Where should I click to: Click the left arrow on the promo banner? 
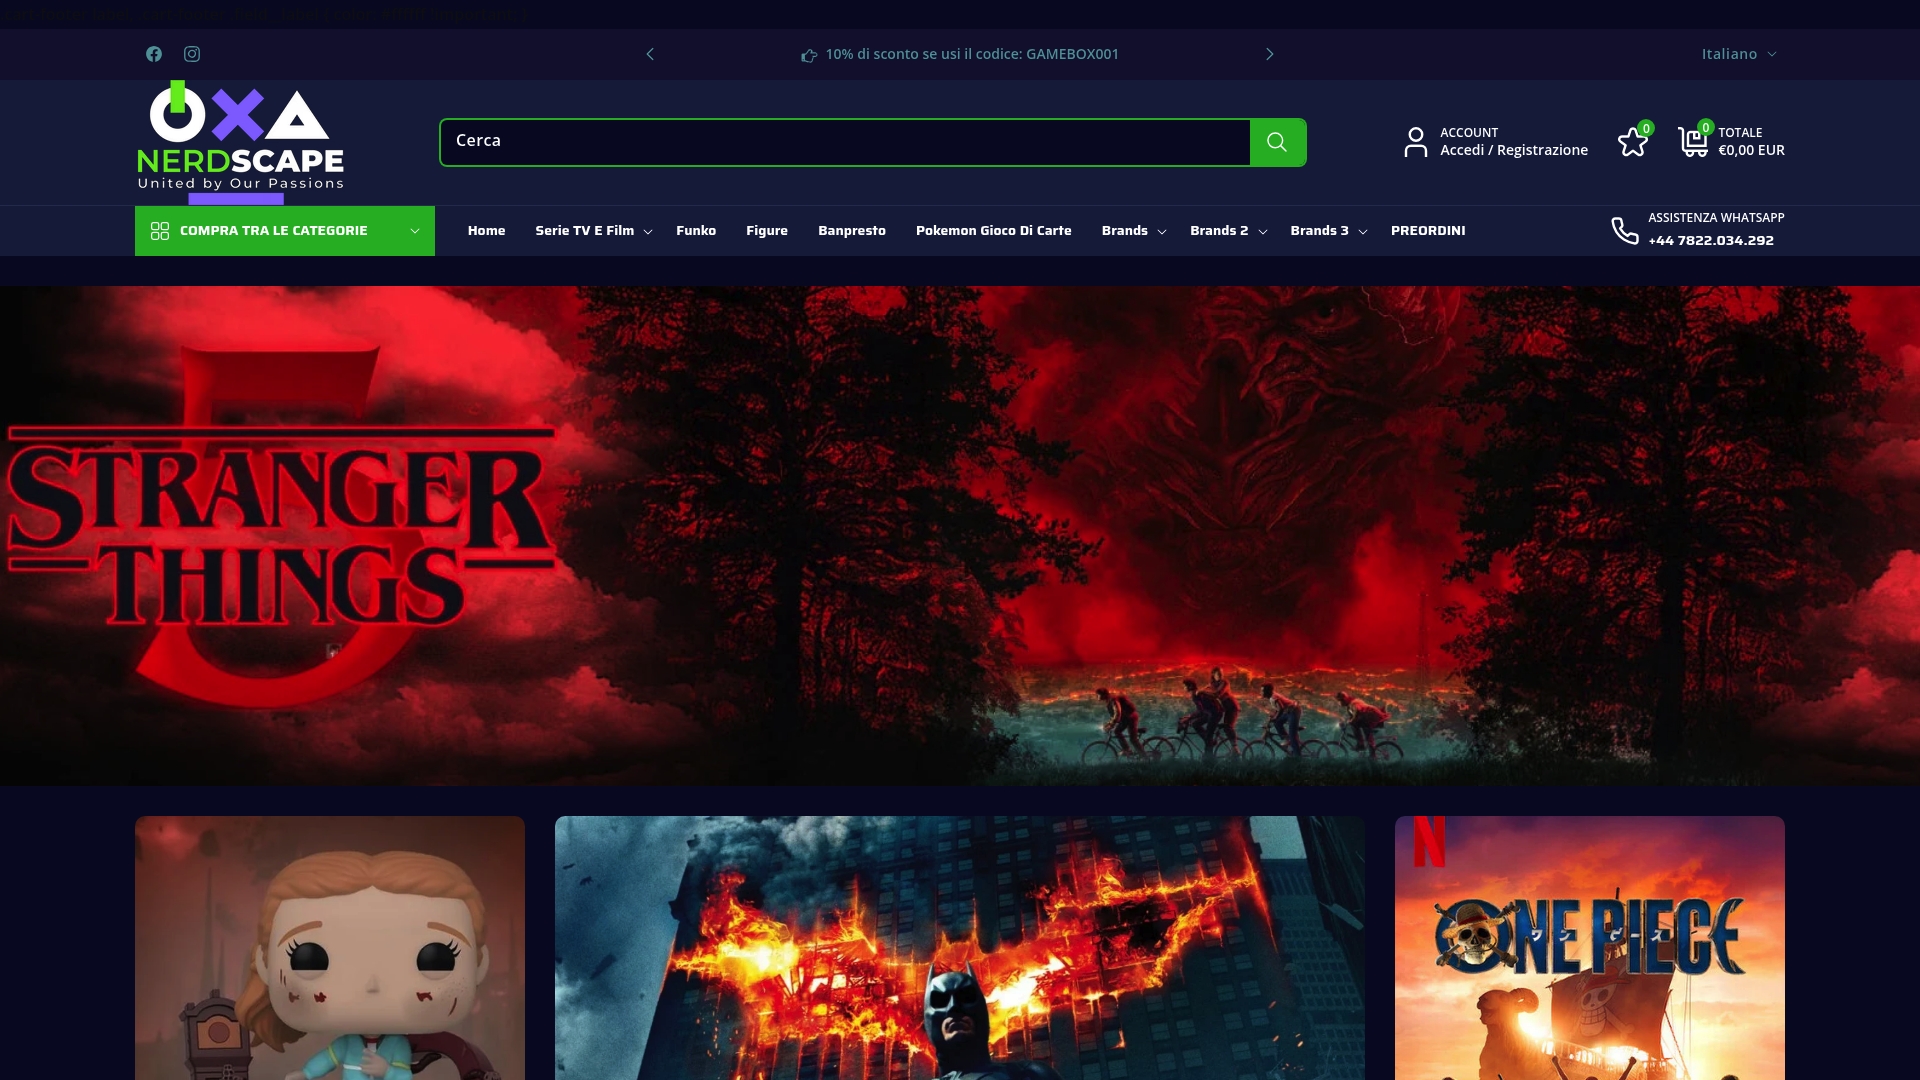pos(650,54)
